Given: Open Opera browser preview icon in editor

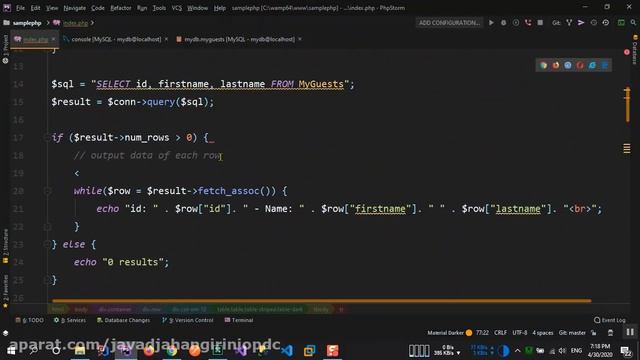Looking at the screenshot, I should coord(580,65).
